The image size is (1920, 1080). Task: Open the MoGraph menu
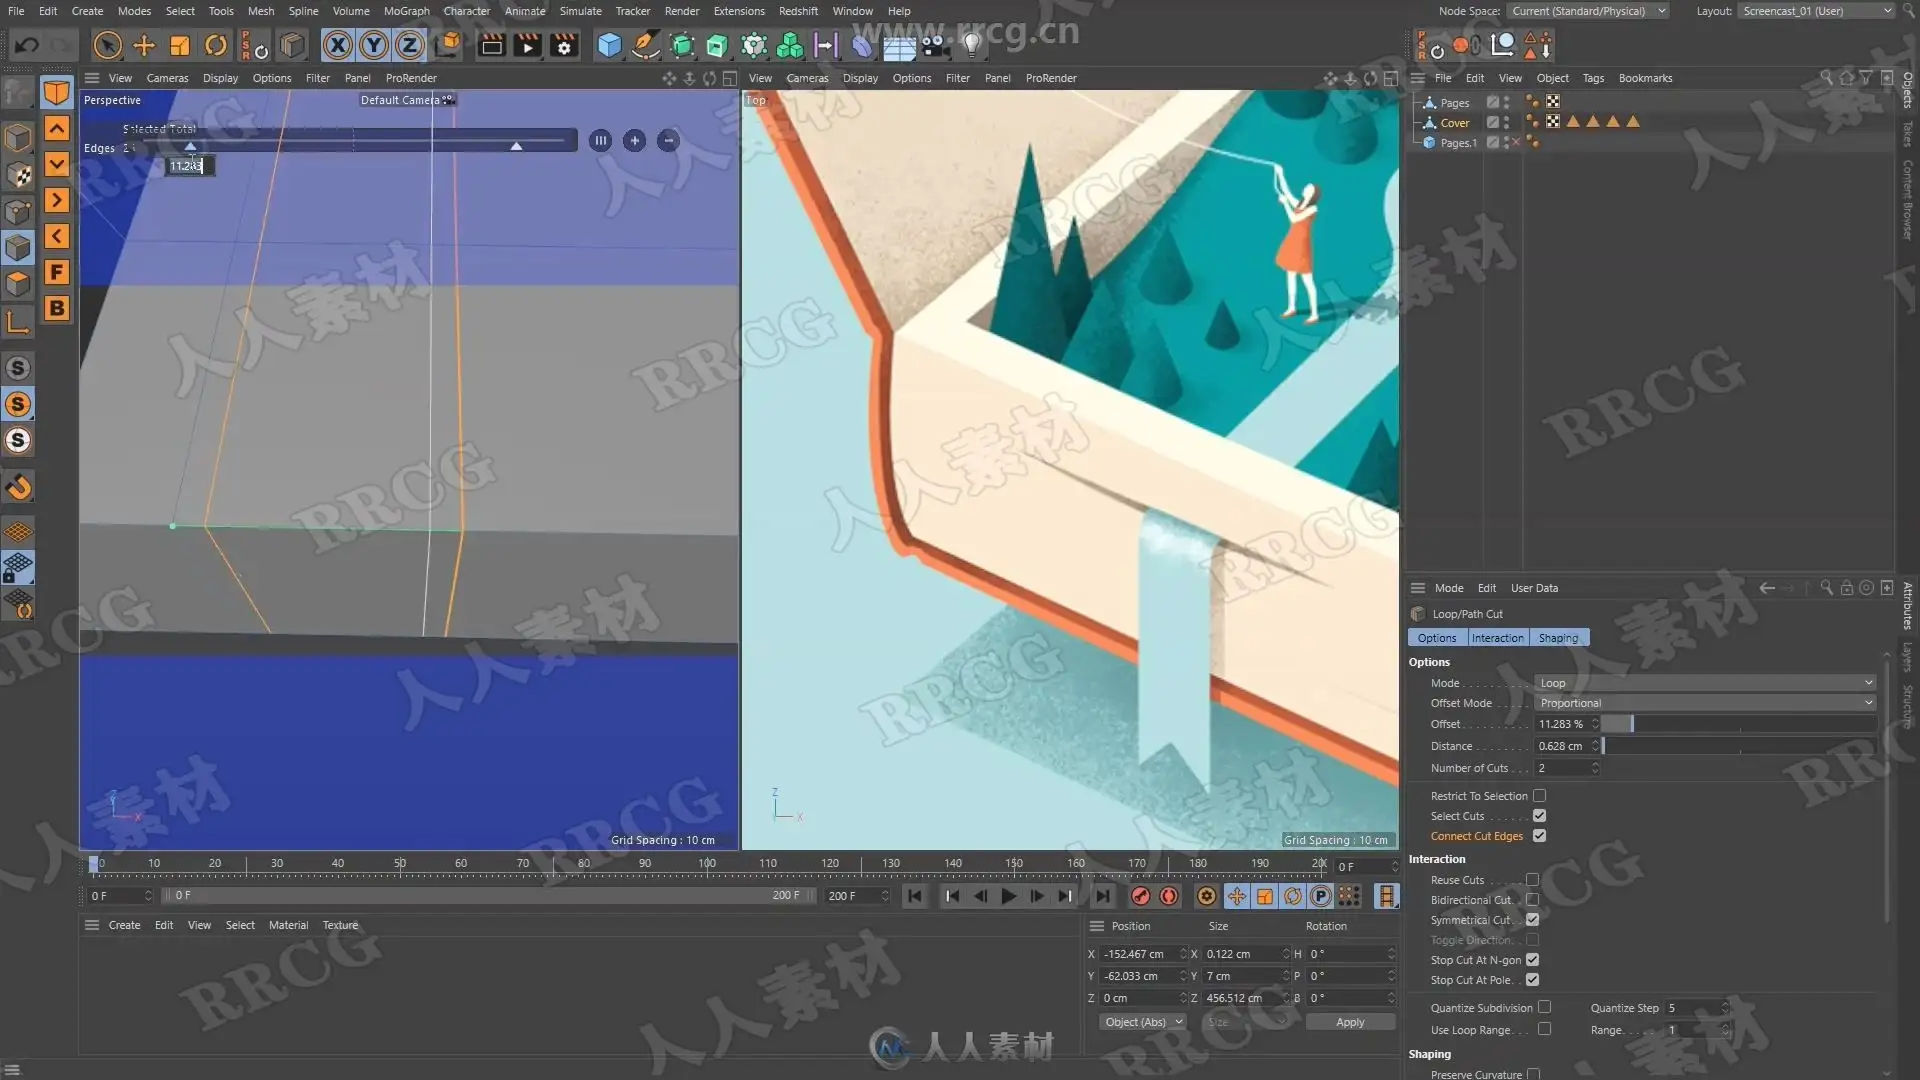[406, 11]
